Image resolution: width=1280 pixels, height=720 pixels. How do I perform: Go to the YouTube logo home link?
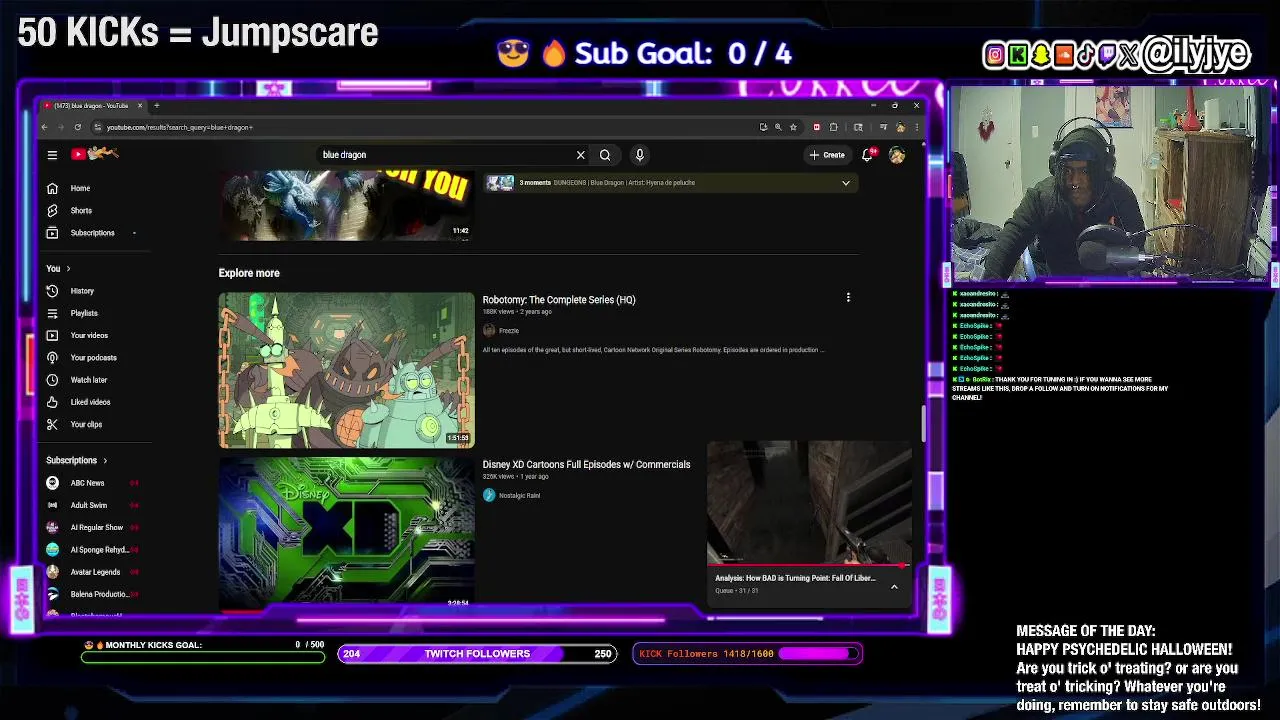(x=95, y=154)
